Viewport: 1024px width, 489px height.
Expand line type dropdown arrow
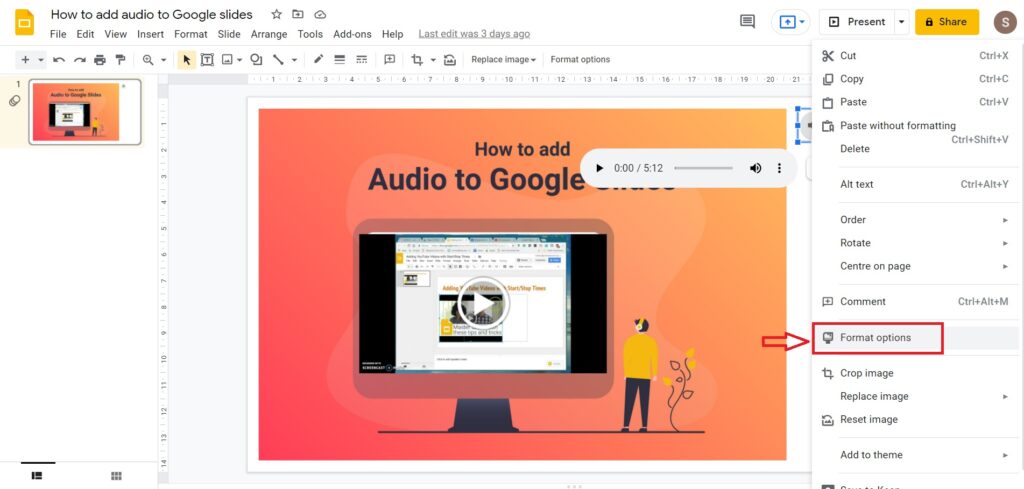294,59
